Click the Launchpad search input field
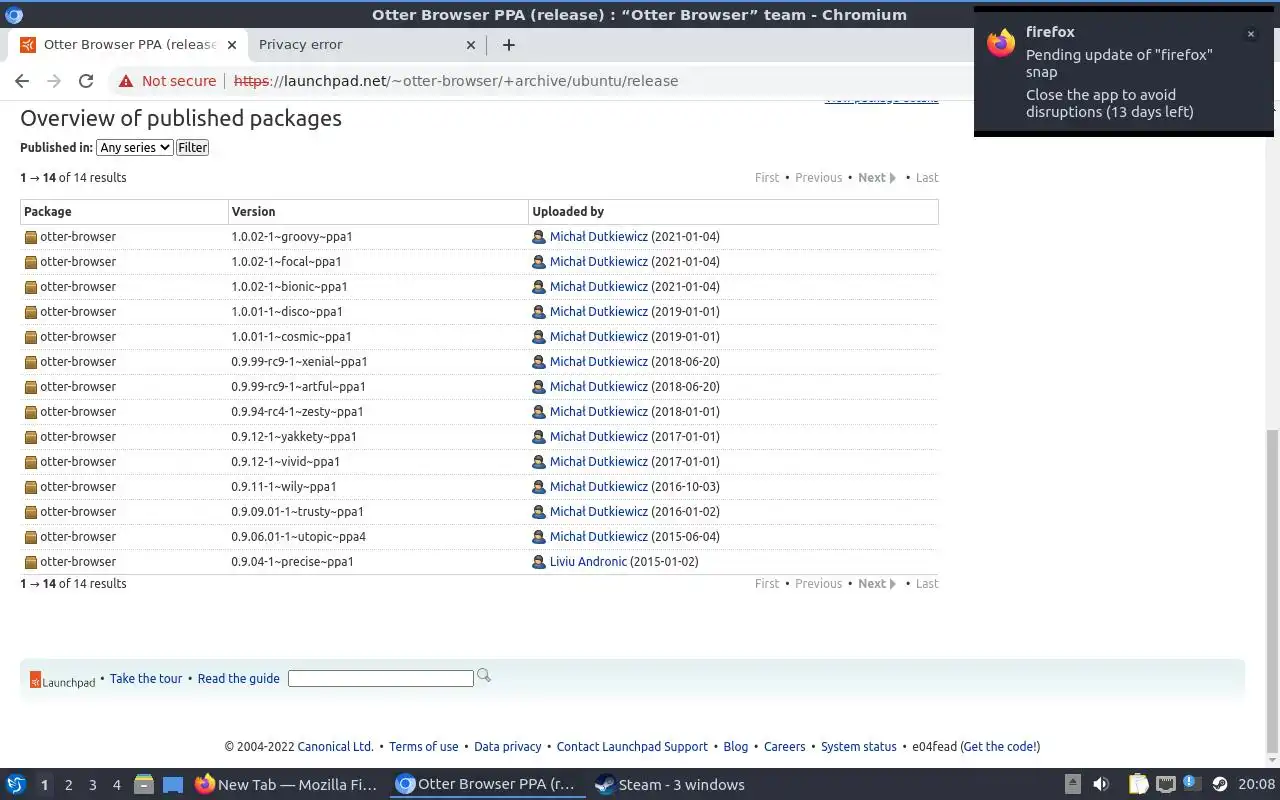 (380, 678)
